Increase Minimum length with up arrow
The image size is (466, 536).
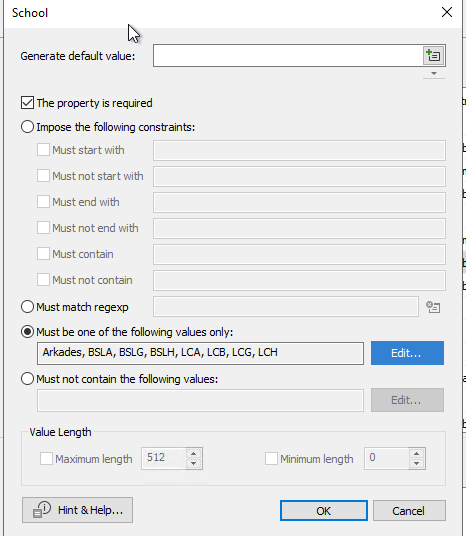coord(416,454)
